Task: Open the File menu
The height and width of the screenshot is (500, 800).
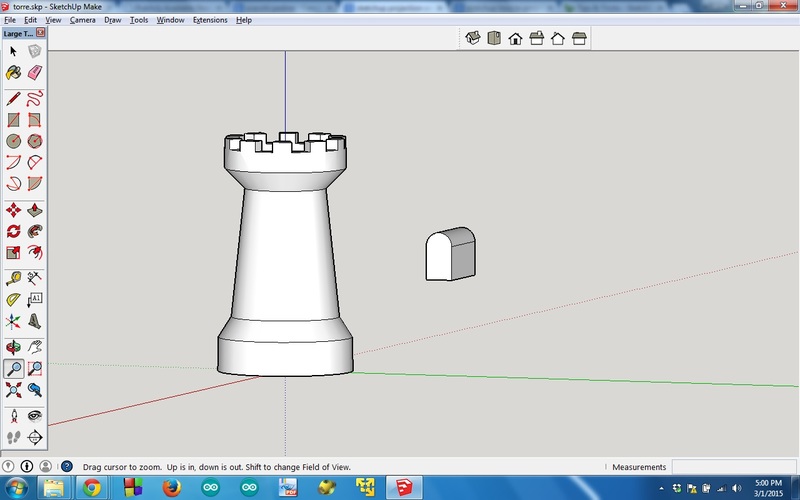Action: click(x=10, y=20)
